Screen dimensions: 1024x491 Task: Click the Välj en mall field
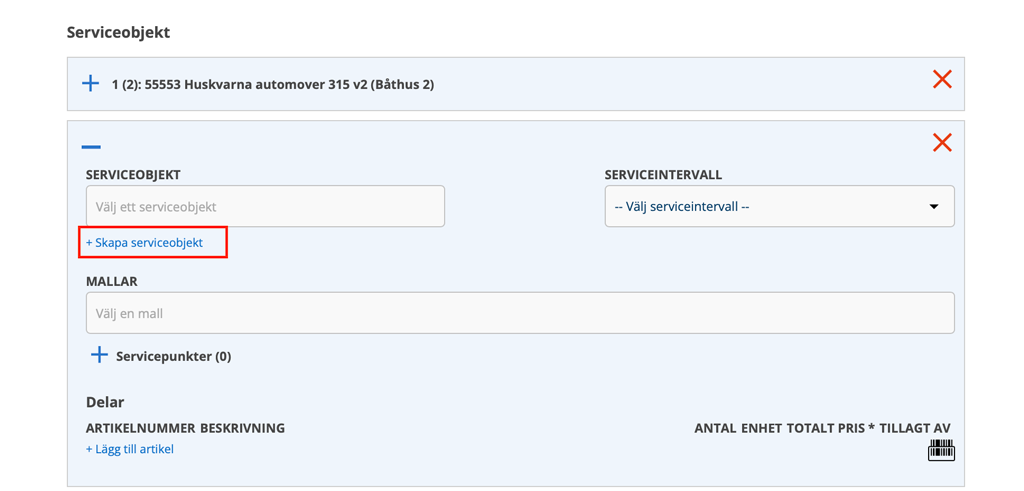[x=520, y=313]
